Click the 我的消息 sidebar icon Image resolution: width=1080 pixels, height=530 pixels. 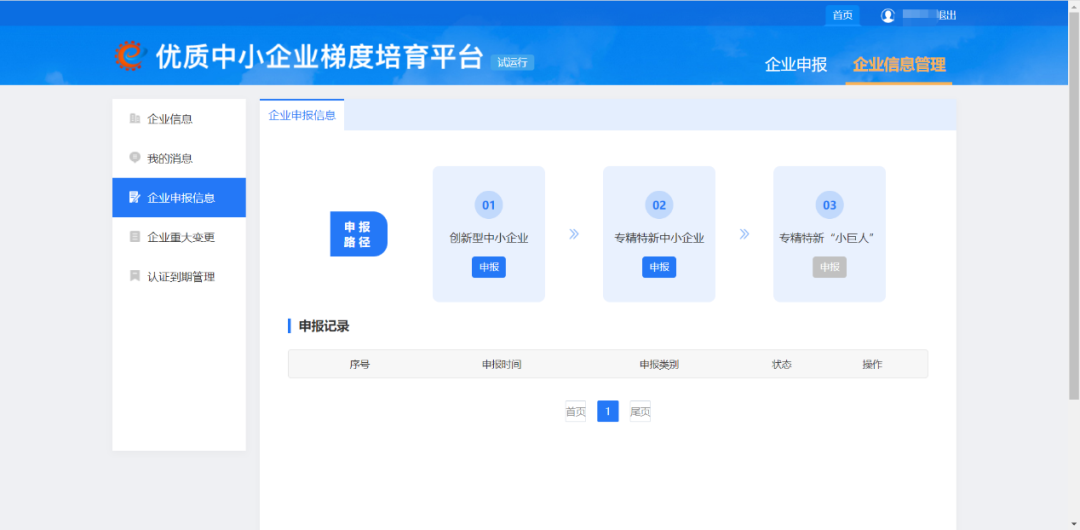point(135,158)
